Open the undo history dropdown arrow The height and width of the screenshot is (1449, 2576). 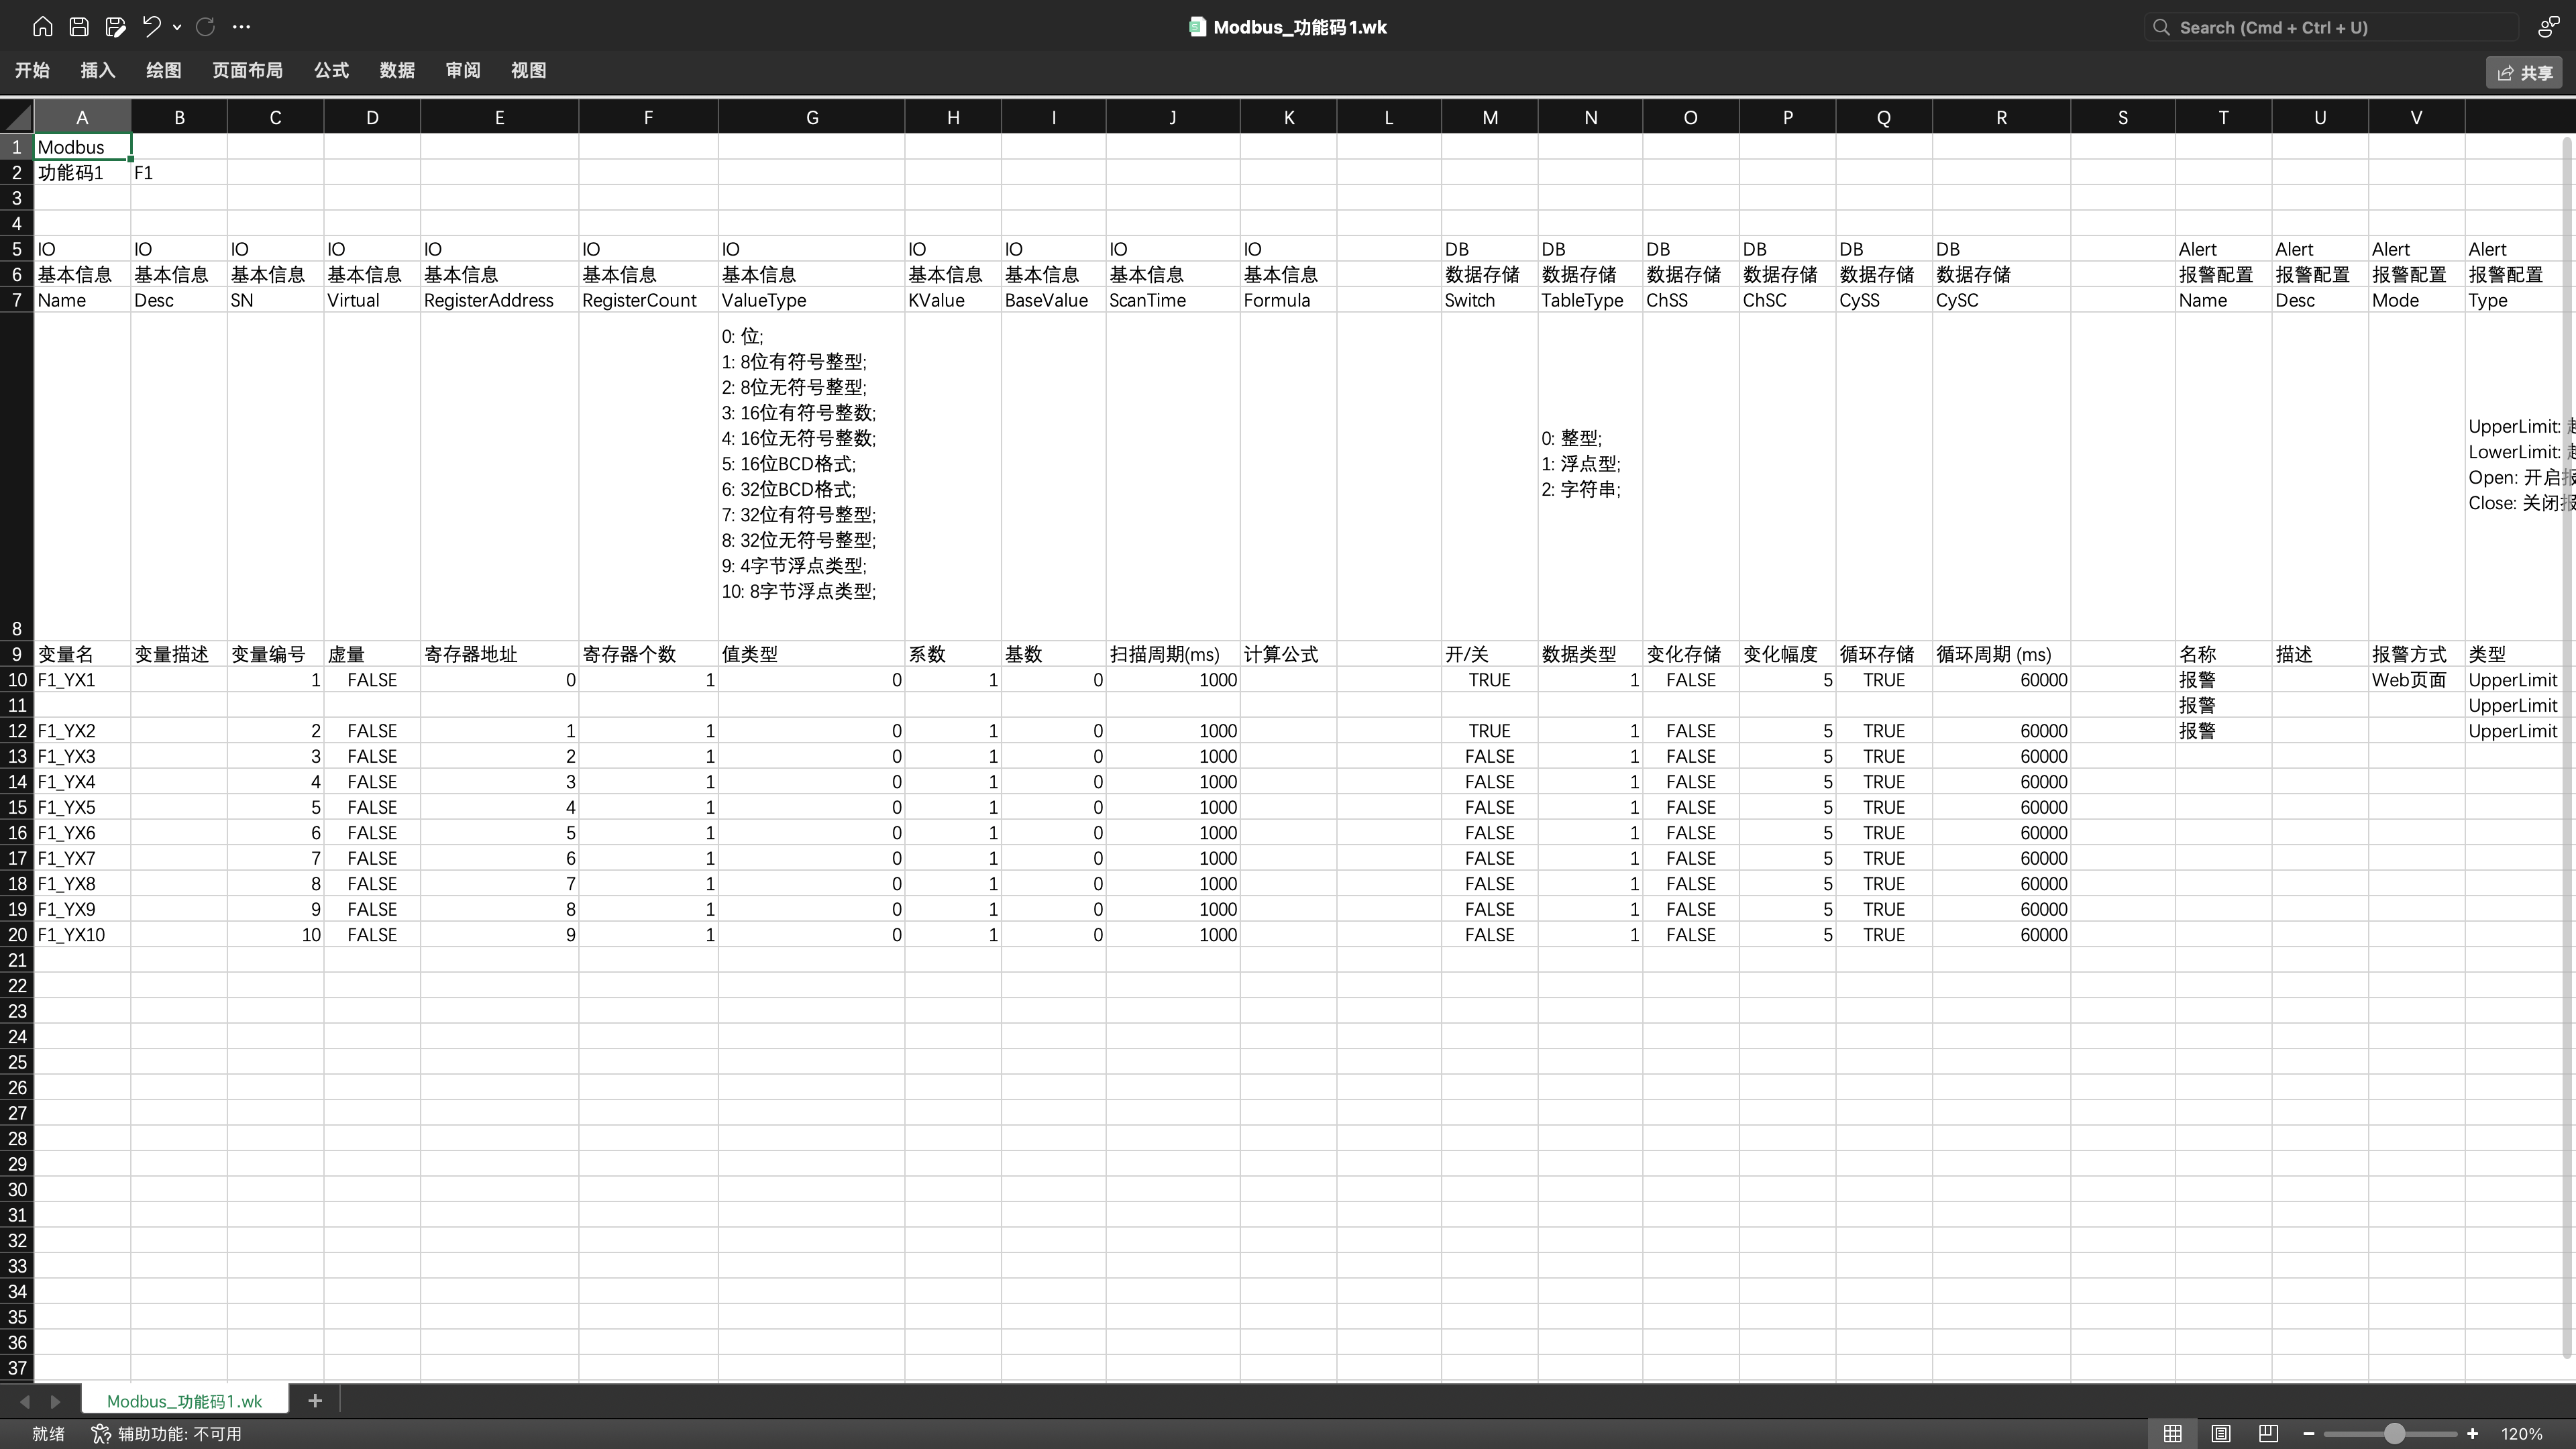pos(177,27)
